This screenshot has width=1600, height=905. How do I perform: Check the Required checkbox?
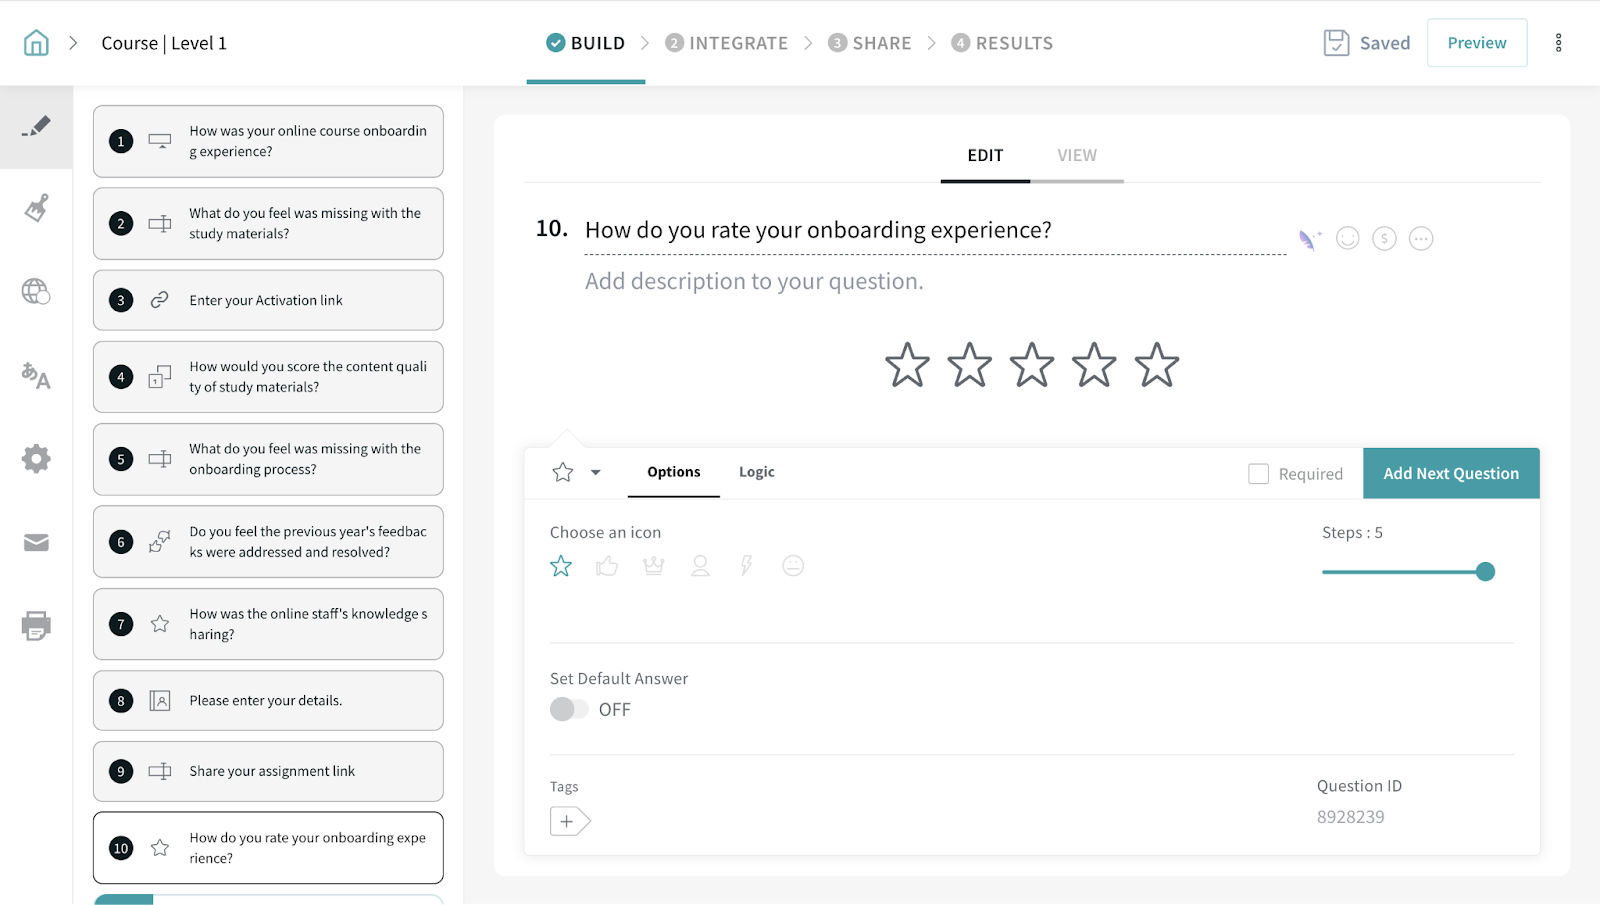1258,474
